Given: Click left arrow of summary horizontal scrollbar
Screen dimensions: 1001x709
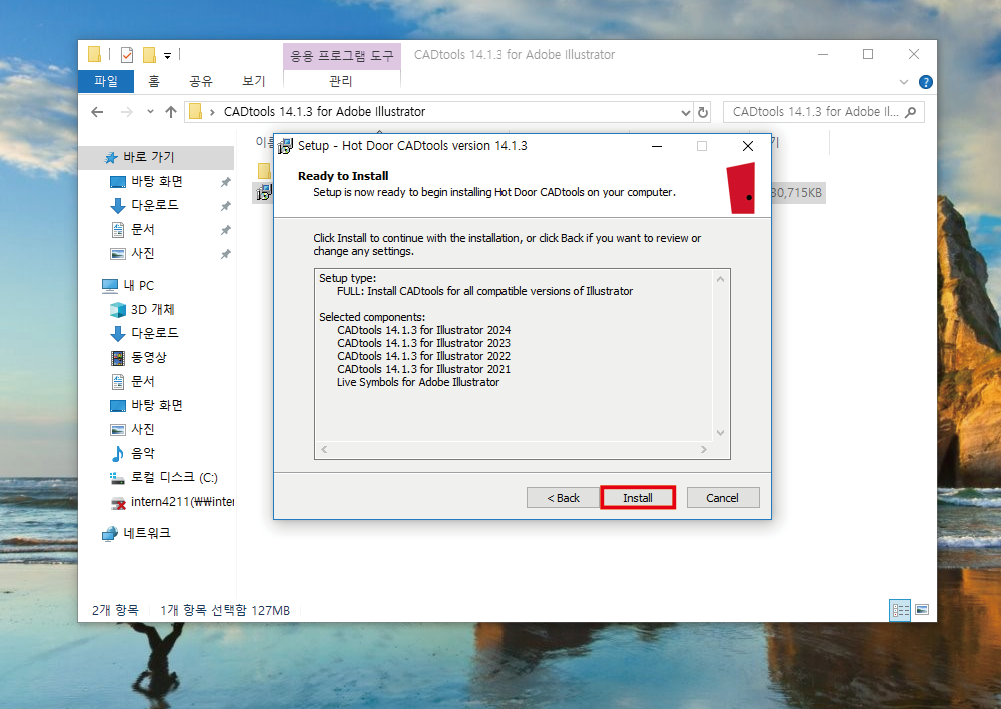Looking at the screenshot, I should (x=324, y=449).
